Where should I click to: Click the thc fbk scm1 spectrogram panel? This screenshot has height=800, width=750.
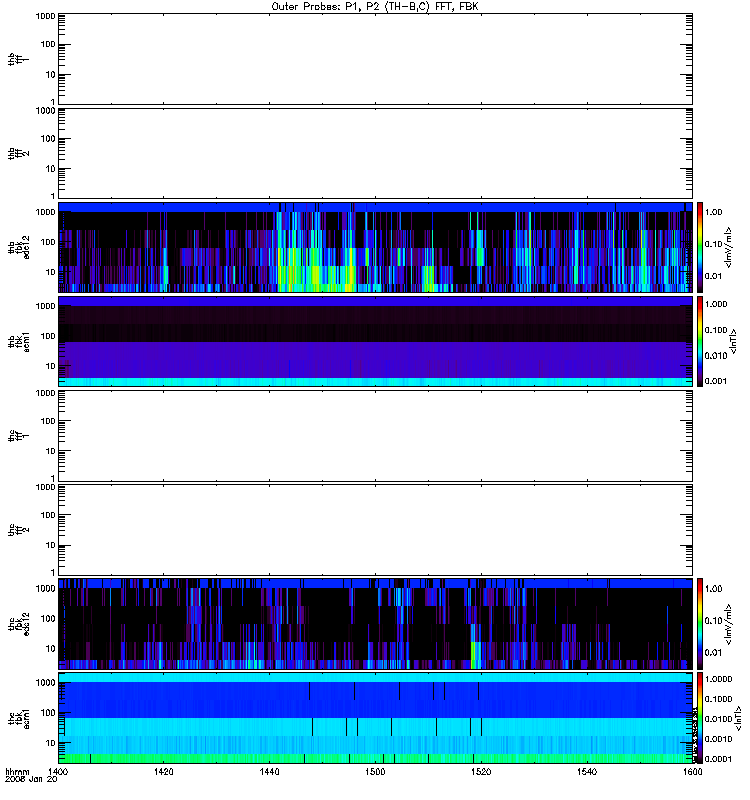tap(375, 718)
